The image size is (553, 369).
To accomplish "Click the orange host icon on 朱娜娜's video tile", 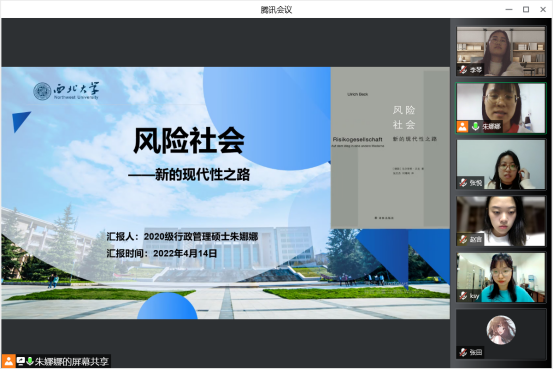I will point(462,126).
